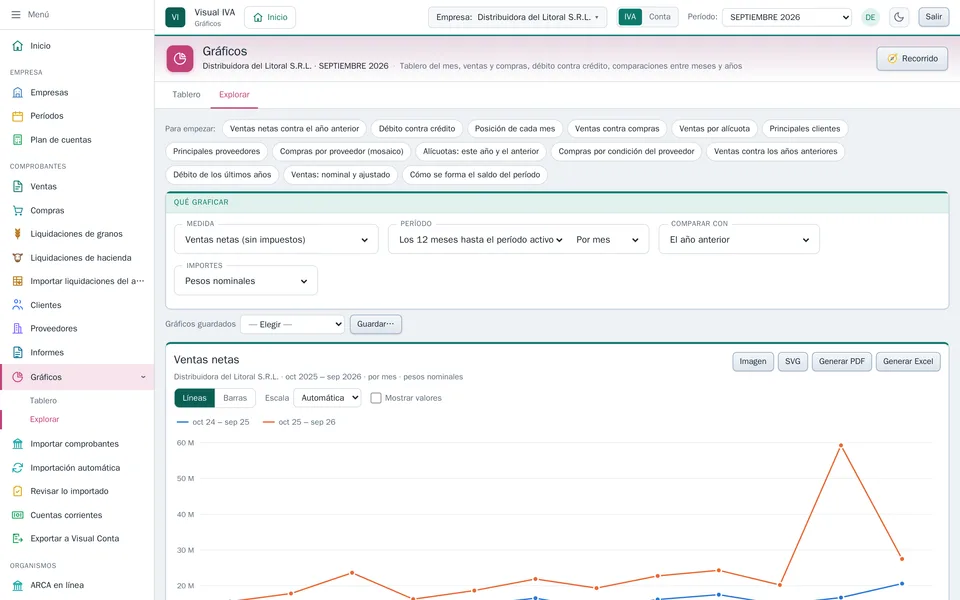Click the Exportar a Visual Conta icon
Screen dimensions: 960x600
click(x=18, y=539)
